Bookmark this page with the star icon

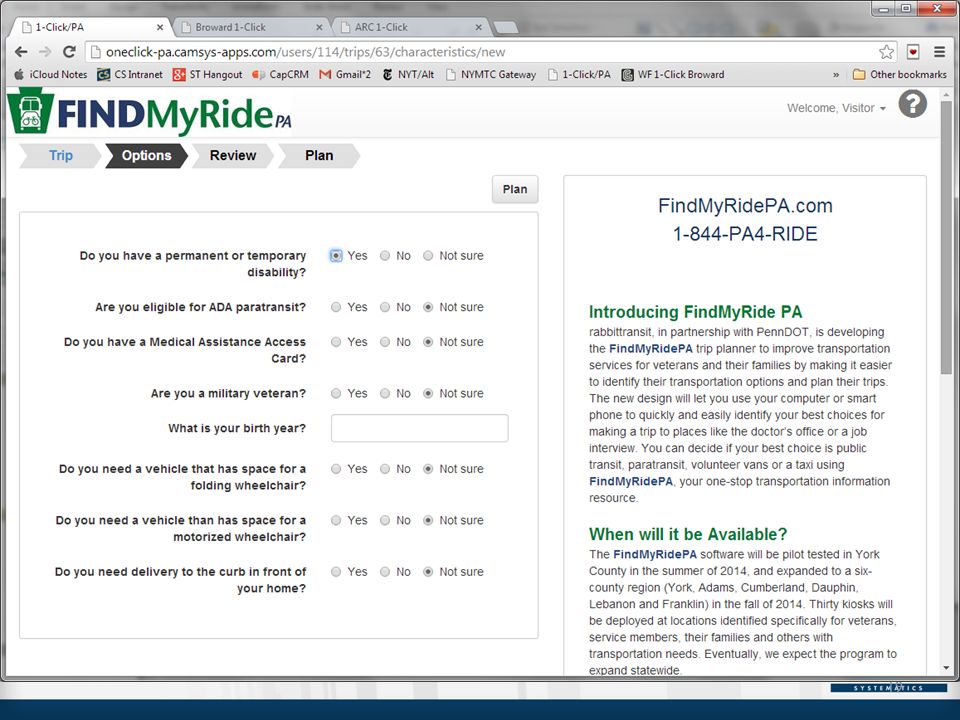point(886,52)
